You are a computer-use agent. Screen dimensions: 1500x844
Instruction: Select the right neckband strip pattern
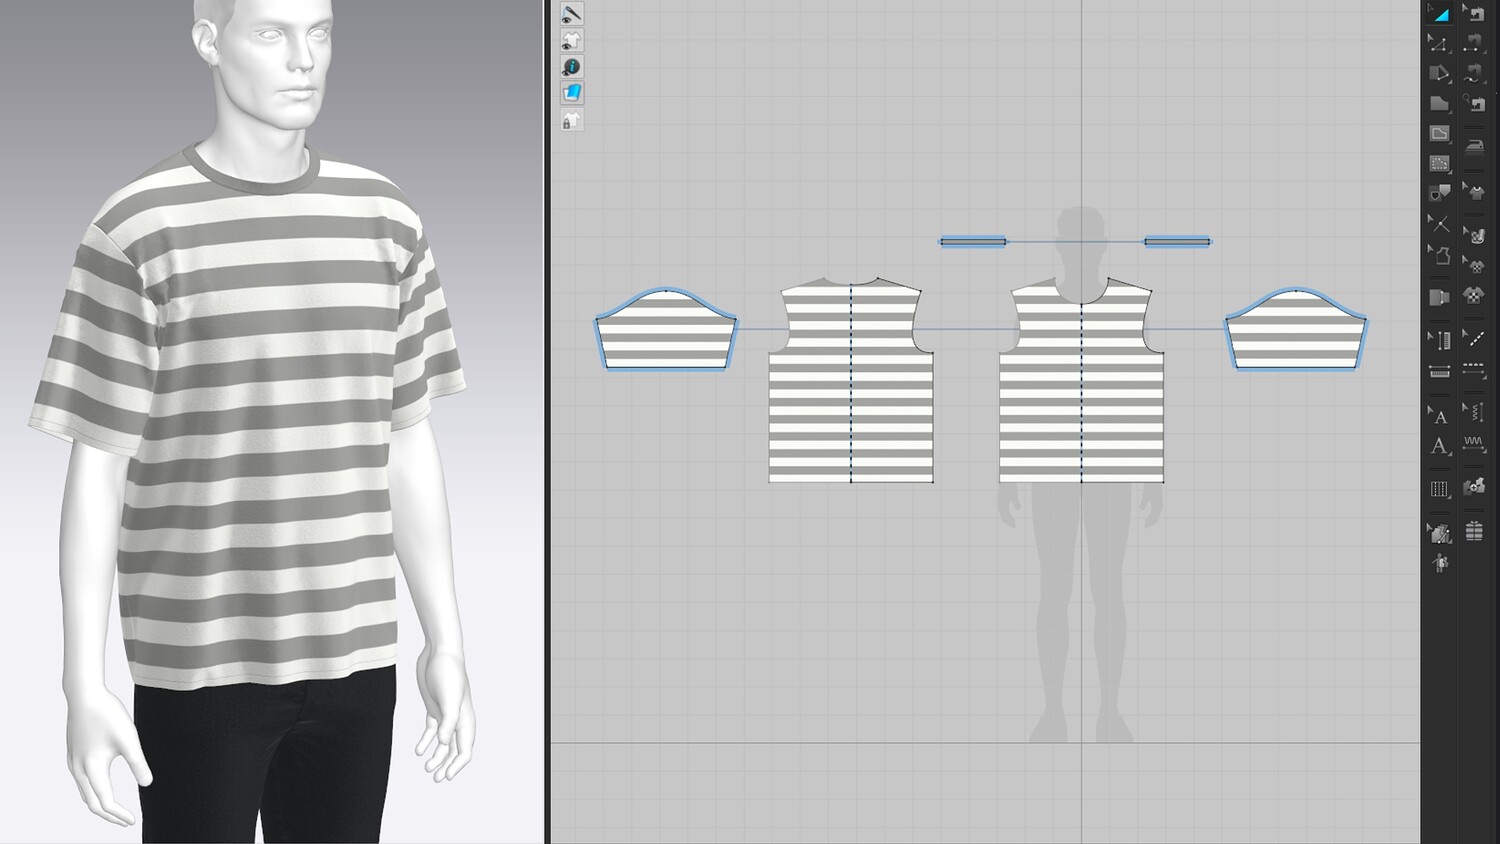(1177, 241)
